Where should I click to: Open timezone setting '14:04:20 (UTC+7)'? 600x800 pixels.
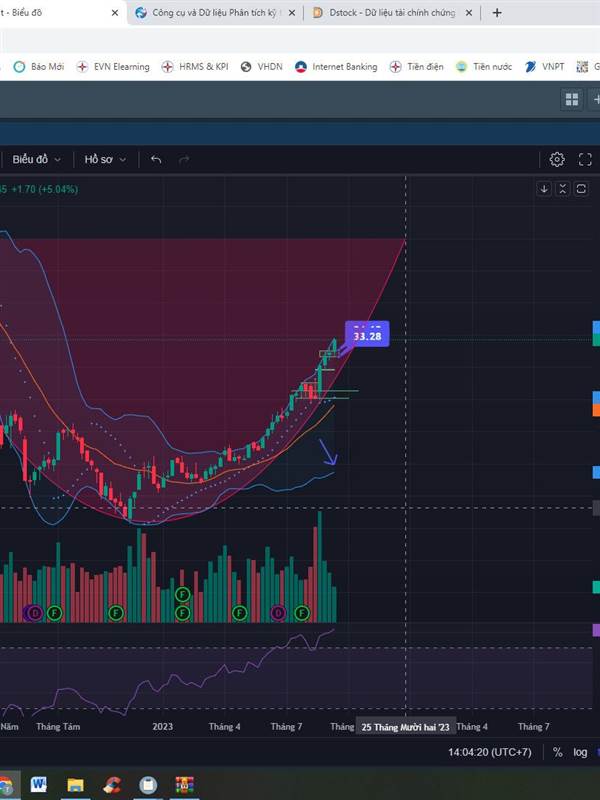(x=489, y=752)
